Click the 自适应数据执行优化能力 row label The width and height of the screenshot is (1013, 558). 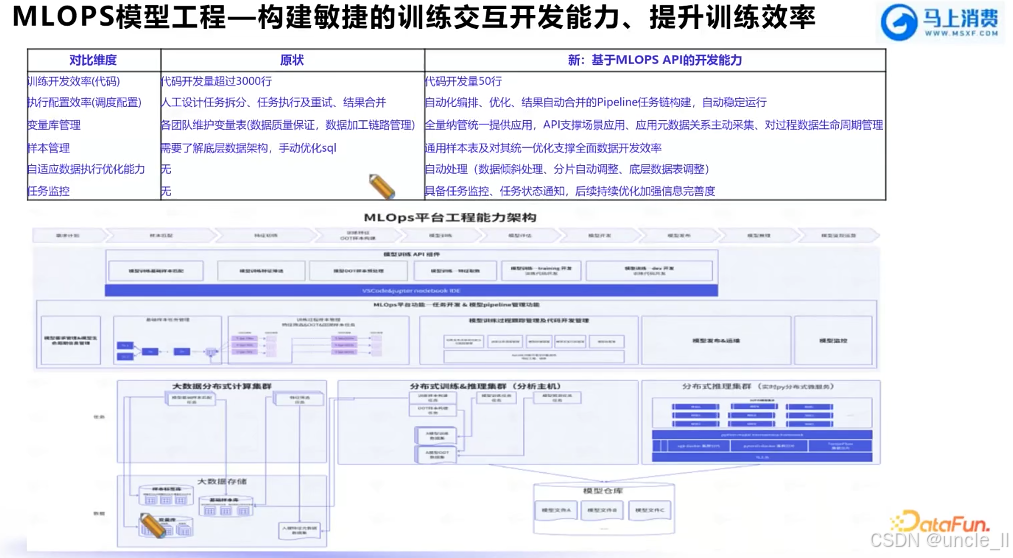tap(86, 169)
